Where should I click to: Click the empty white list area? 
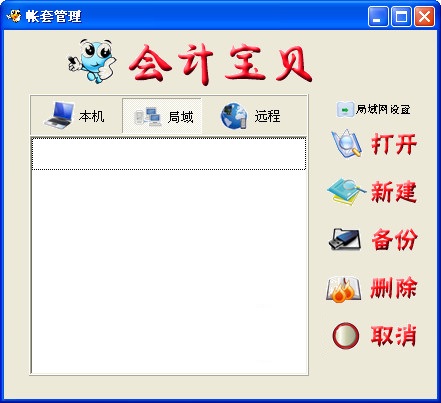point(169,272)
